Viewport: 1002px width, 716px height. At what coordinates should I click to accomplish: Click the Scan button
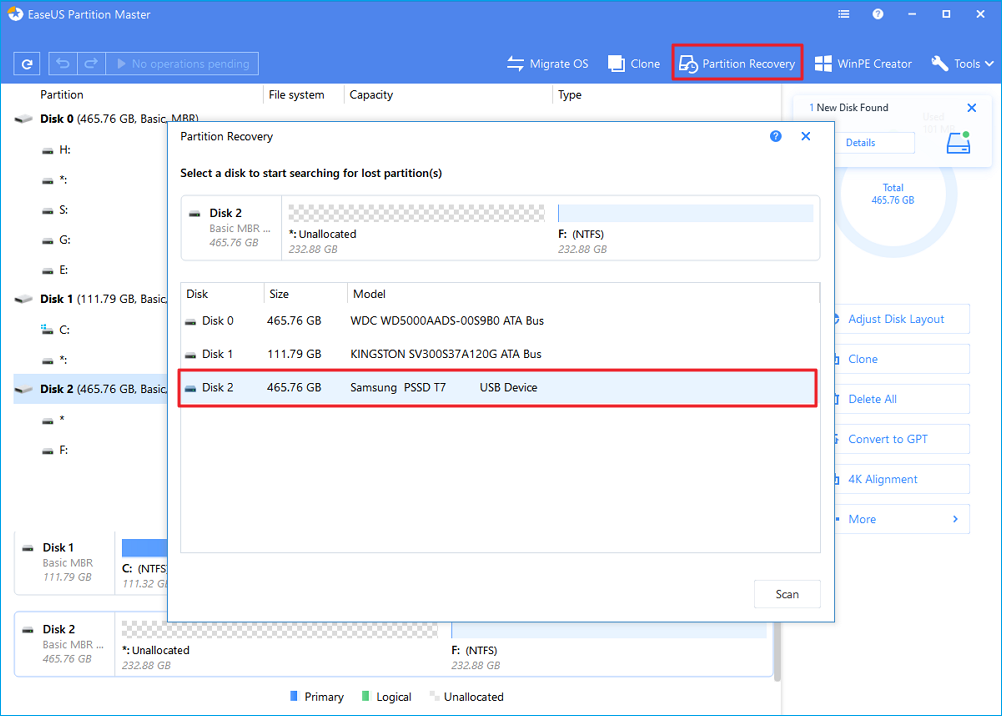point(787,594)
